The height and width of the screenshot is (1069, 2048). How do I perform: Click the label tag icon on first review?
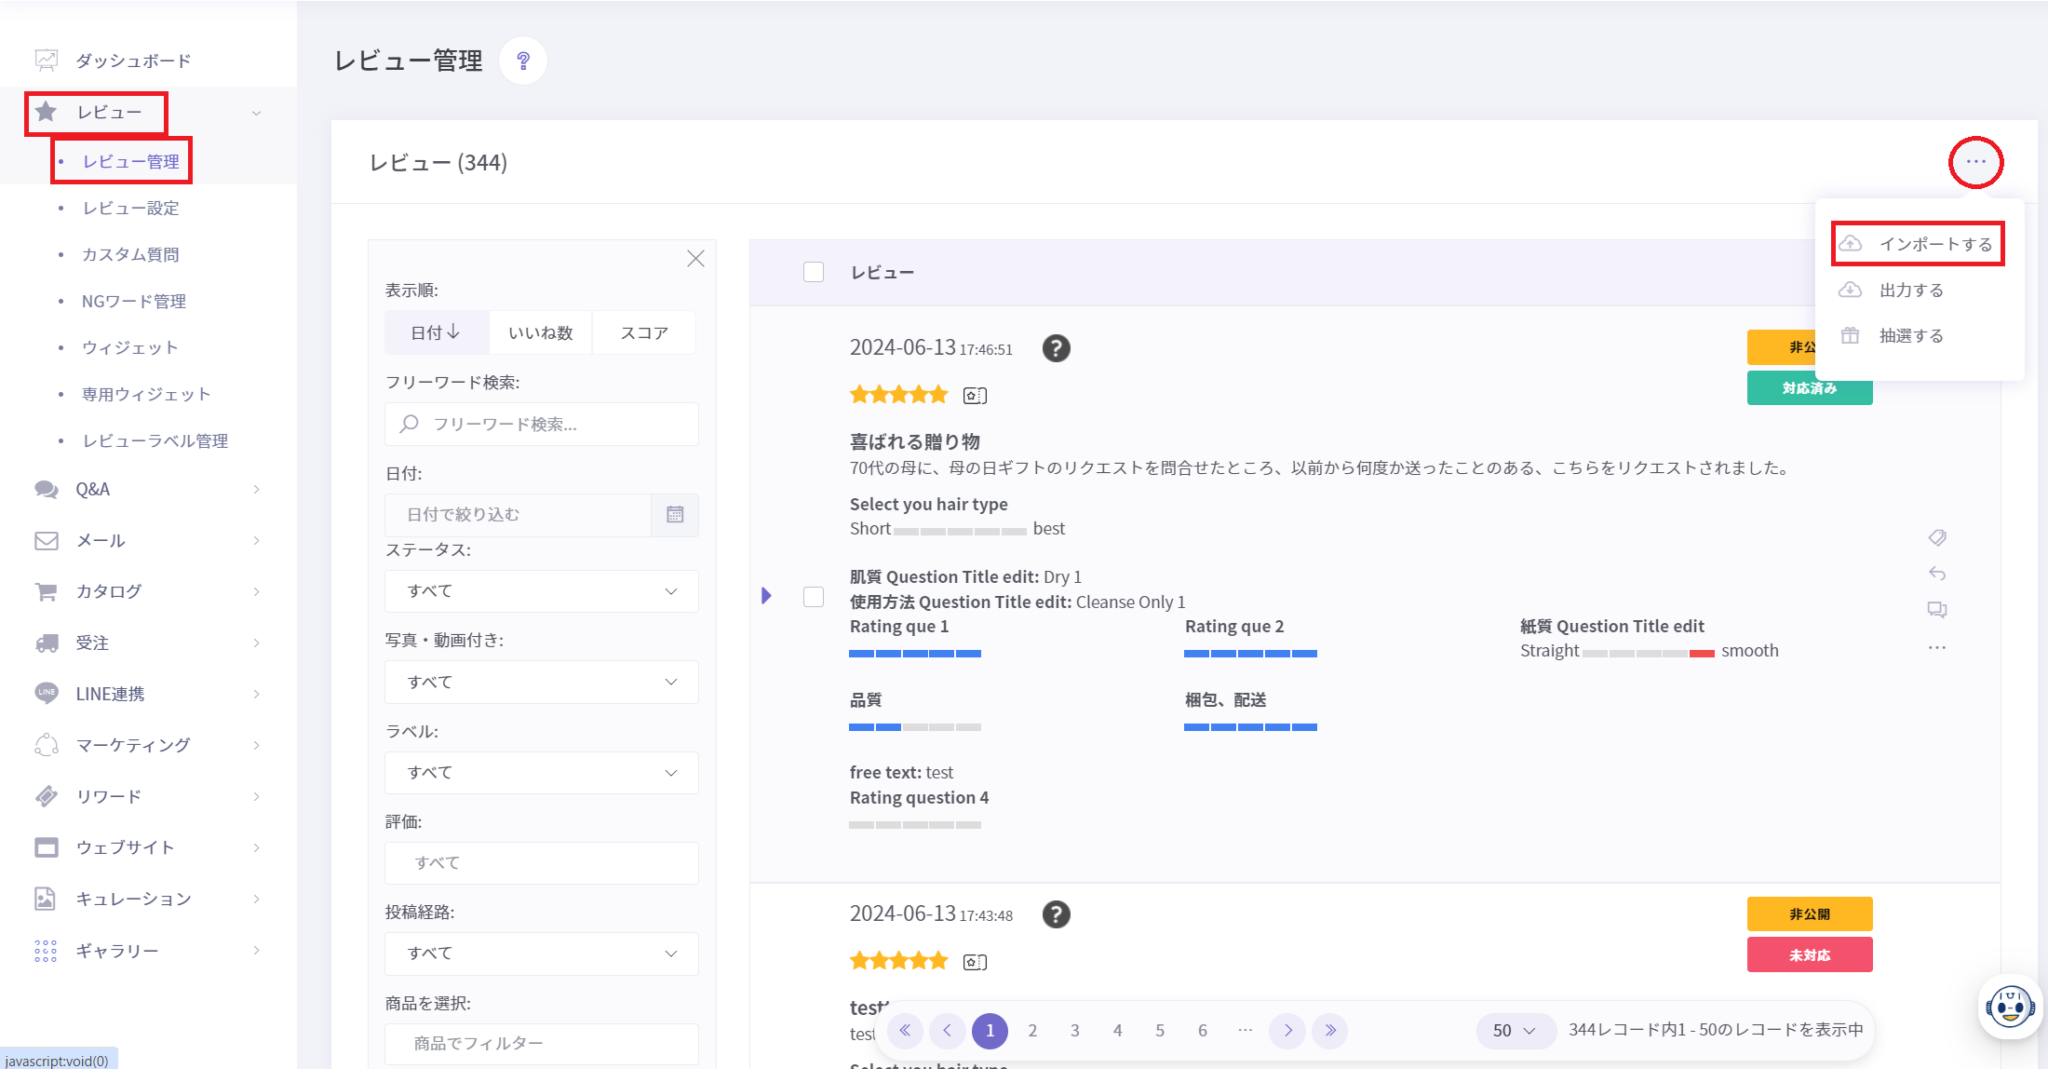coord(1937,538)
